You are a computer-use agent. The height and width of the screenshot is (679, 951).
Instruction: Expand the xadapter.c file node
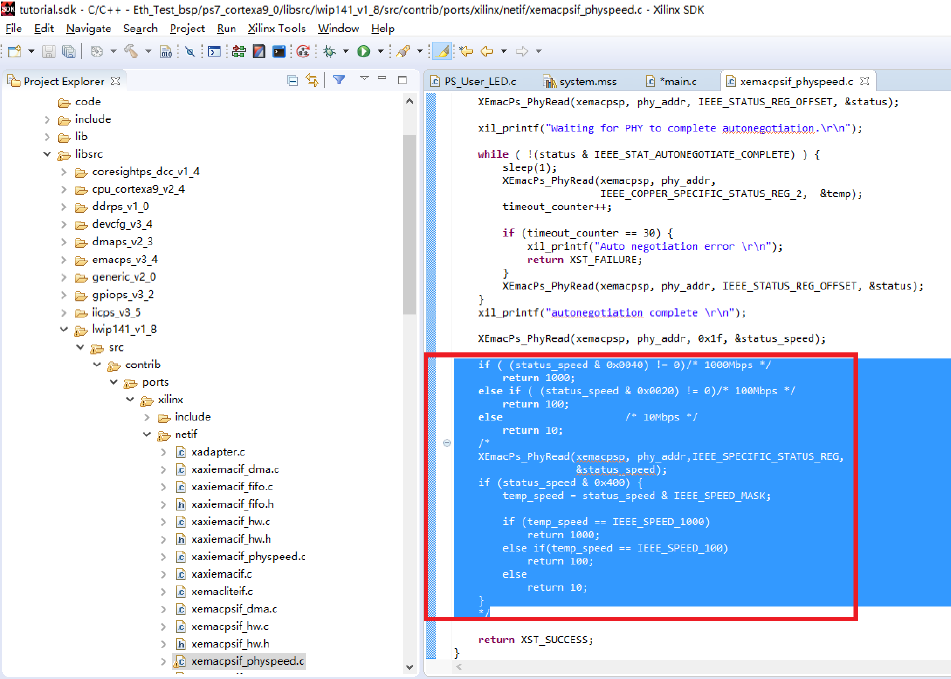coord(163,453)
